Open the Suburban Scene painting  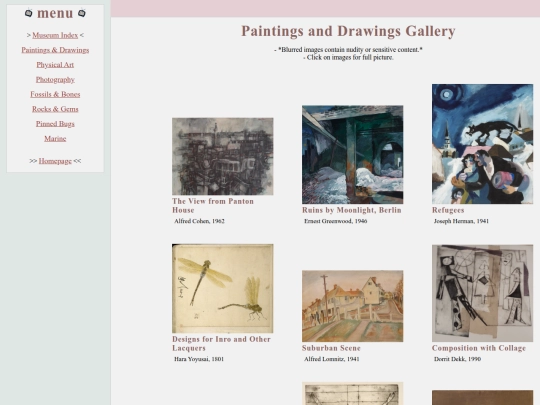(x=353, y=306)
